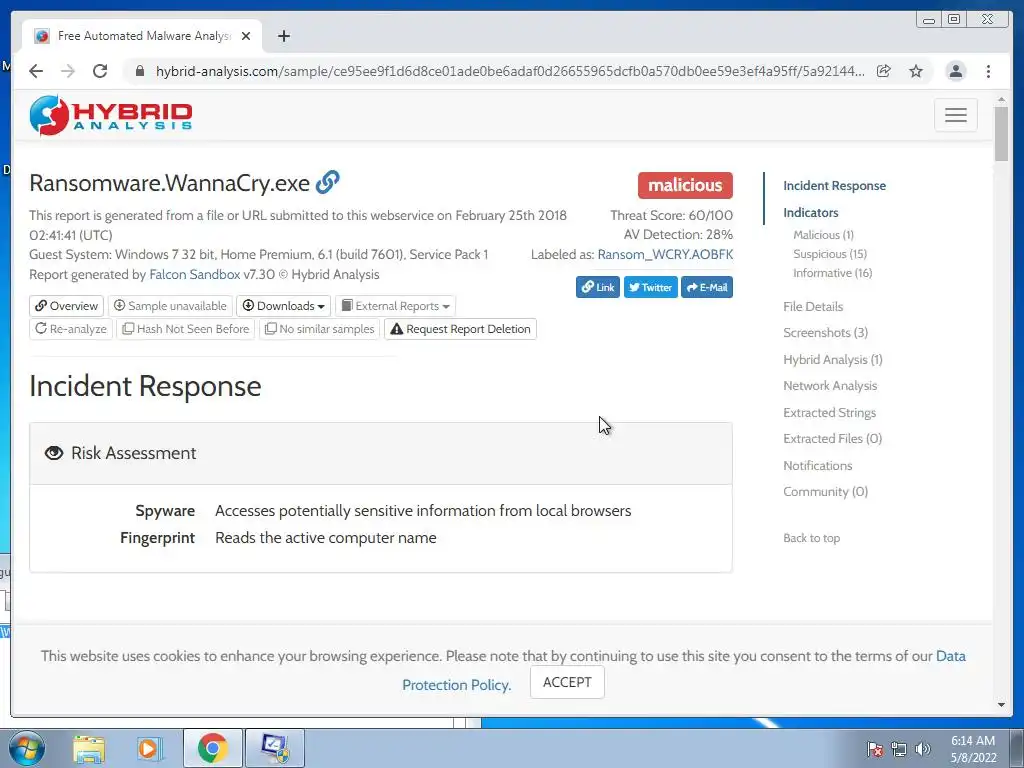Go to Extracted Files (0) section
The width and height of the screenshot is (1024, 768).
click(833, 438)
